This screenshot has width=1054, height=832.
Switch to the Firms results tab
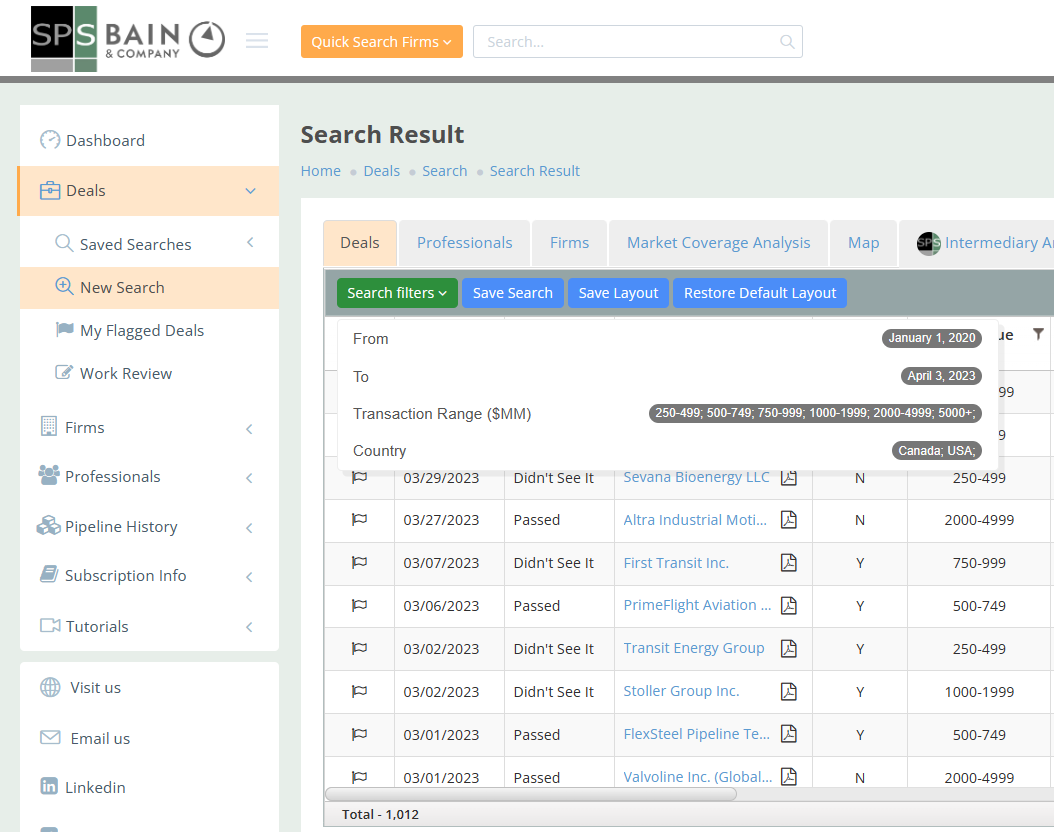[x=569, y=243]
